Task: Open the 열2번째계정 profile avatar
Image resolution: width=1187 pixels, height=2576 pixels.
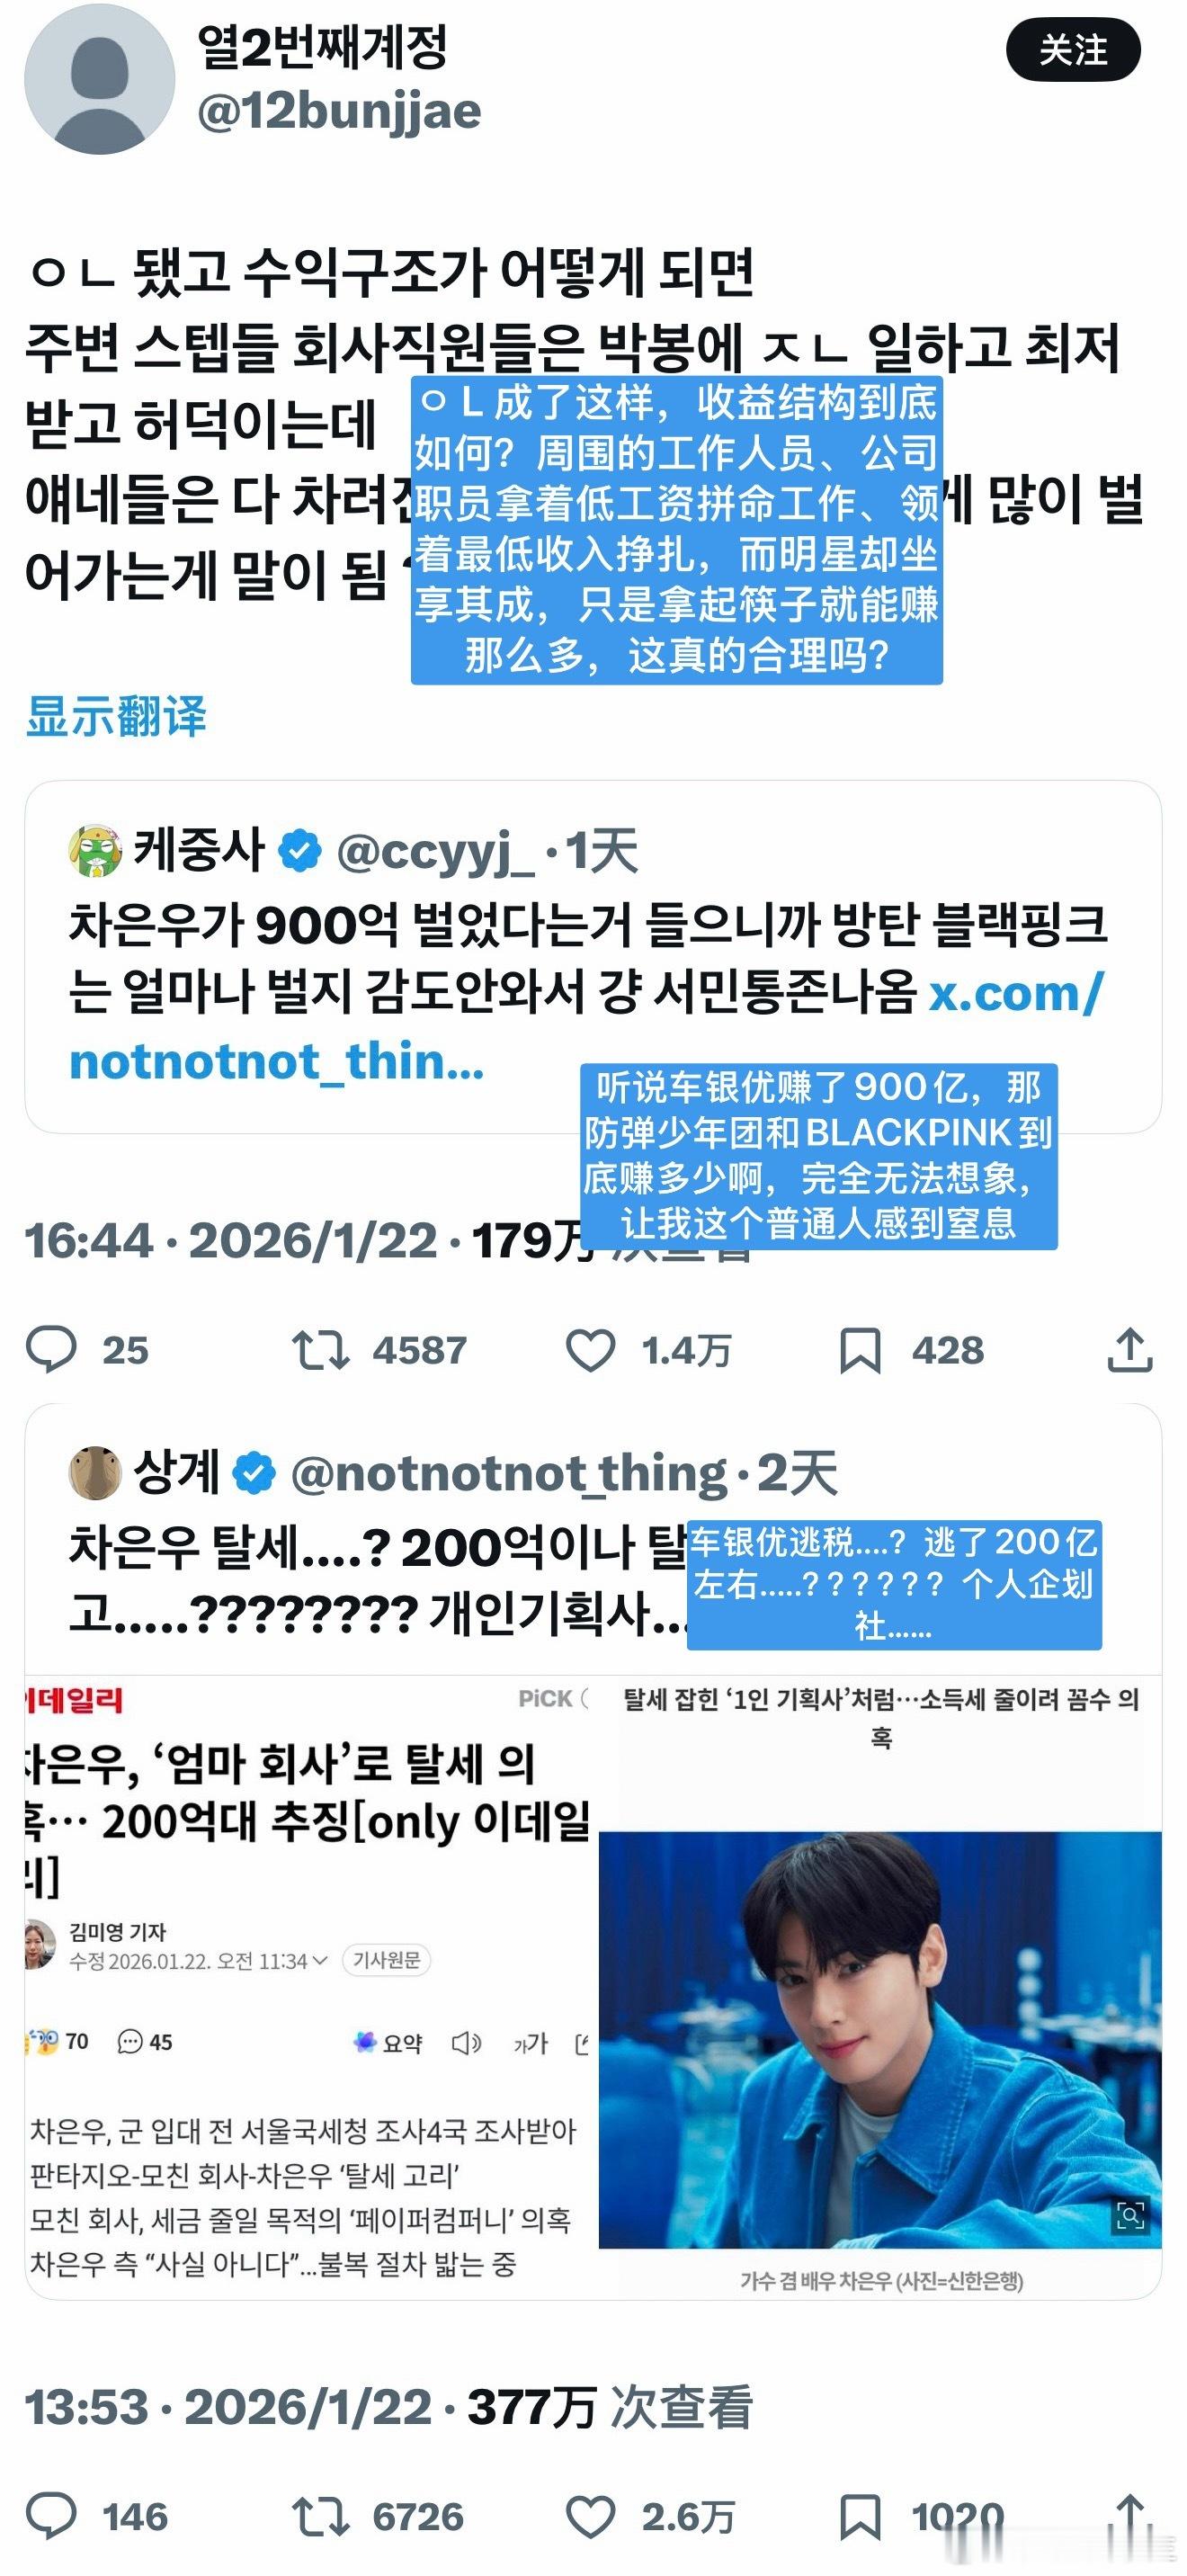Action: click(x=99, y=79)
